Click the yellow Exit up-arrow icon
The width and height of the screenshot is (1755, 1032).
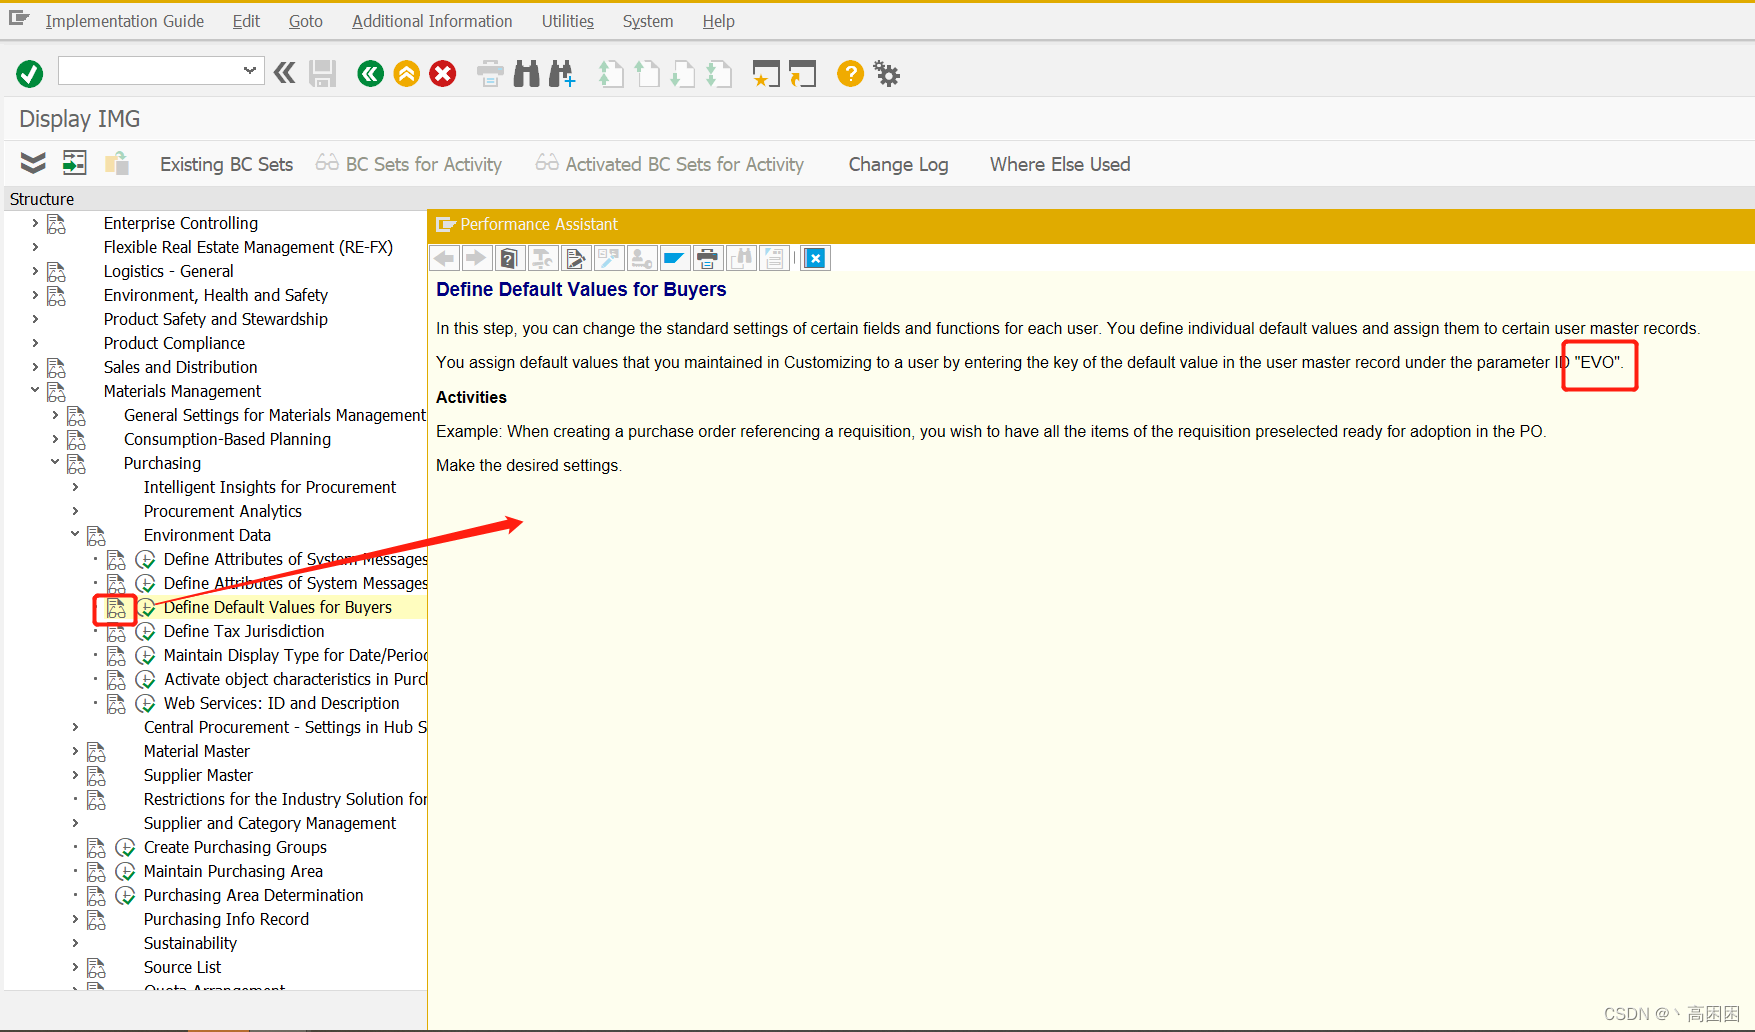pos(407,73)
